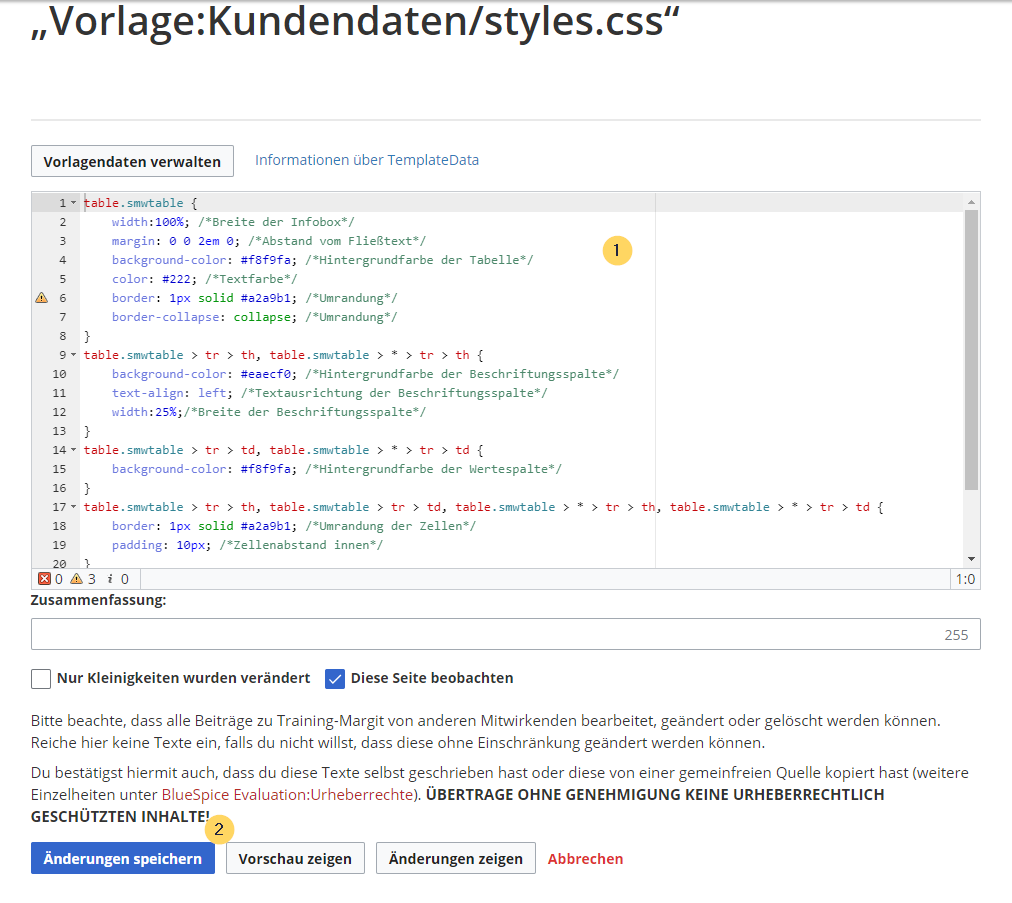Collapse the code block at line 9

coord(73,355)
